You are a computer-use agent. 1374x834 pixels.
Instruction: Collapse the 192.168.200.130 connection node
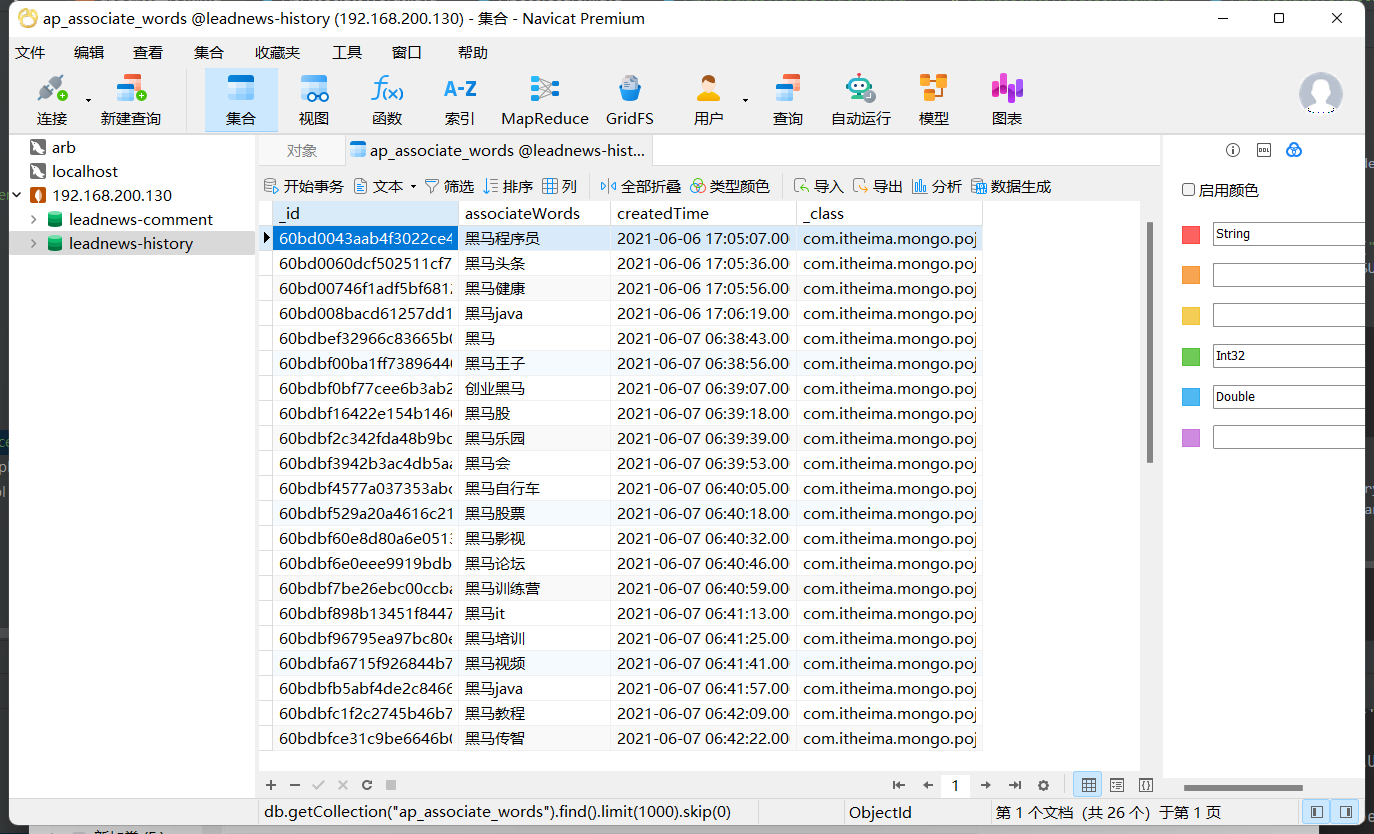tap(16, 195)
